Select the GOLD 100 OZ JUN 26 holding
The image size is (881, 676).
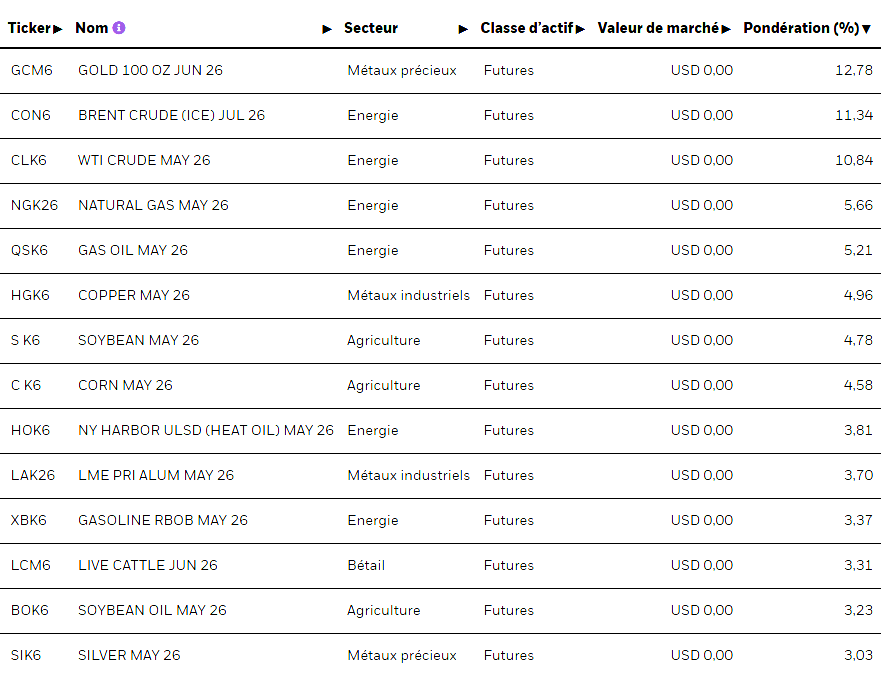coord(150,70)
